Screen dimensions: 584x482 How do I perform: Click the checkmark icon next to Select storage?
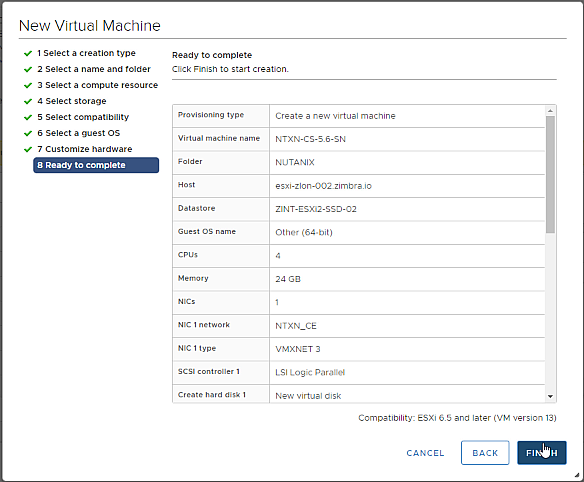[28, 101]
